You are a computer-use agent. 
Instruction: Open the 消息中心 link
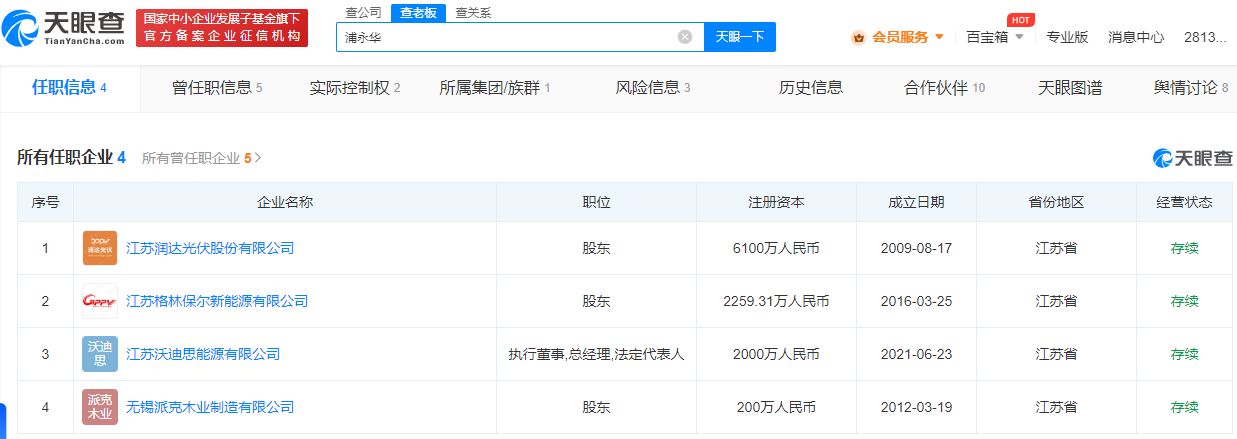1136,37
